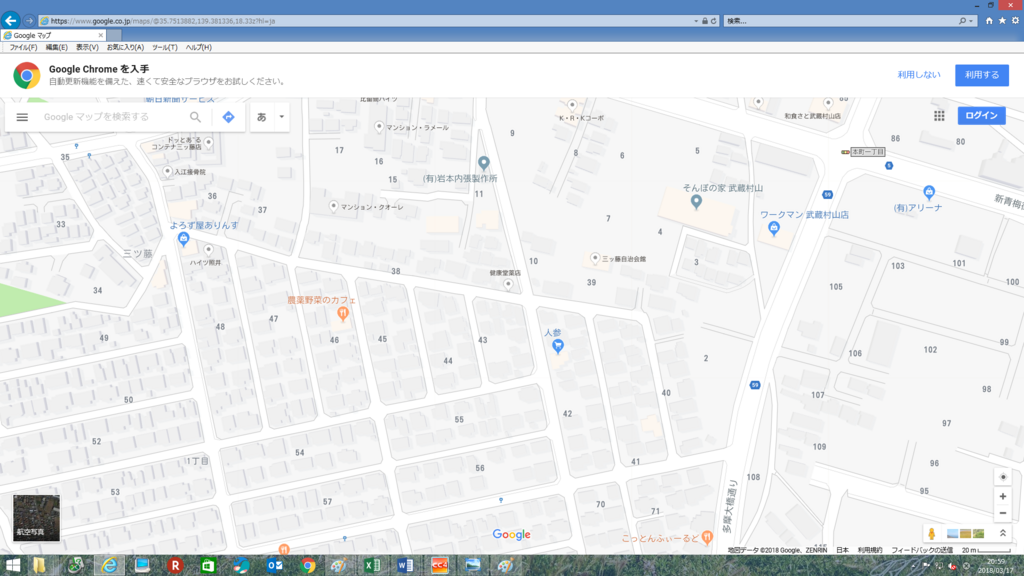The height and width of the screenshot is (576, 1024).
Task: Open the Google Maps hamburger menu
Action: [x=22, y=117]
